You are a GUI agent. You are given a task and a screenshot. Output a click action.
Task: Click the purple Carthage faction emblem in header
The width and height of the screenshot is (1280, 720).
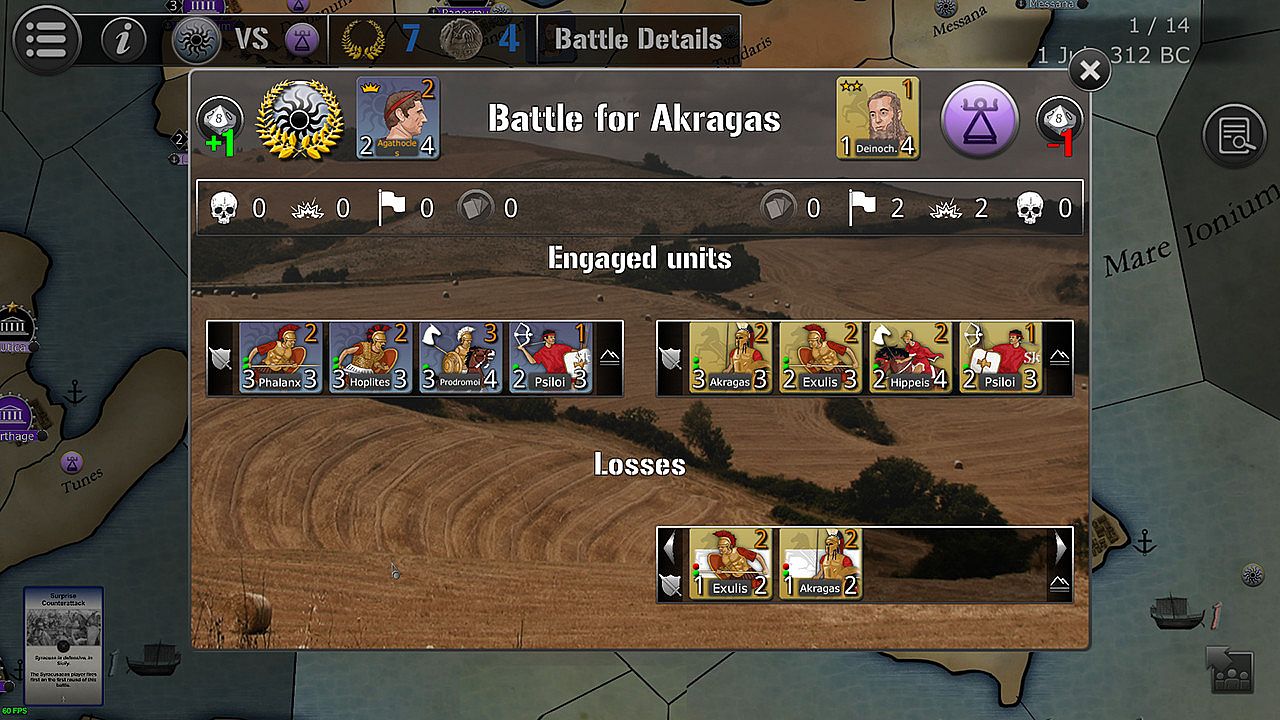click(302, 40)
